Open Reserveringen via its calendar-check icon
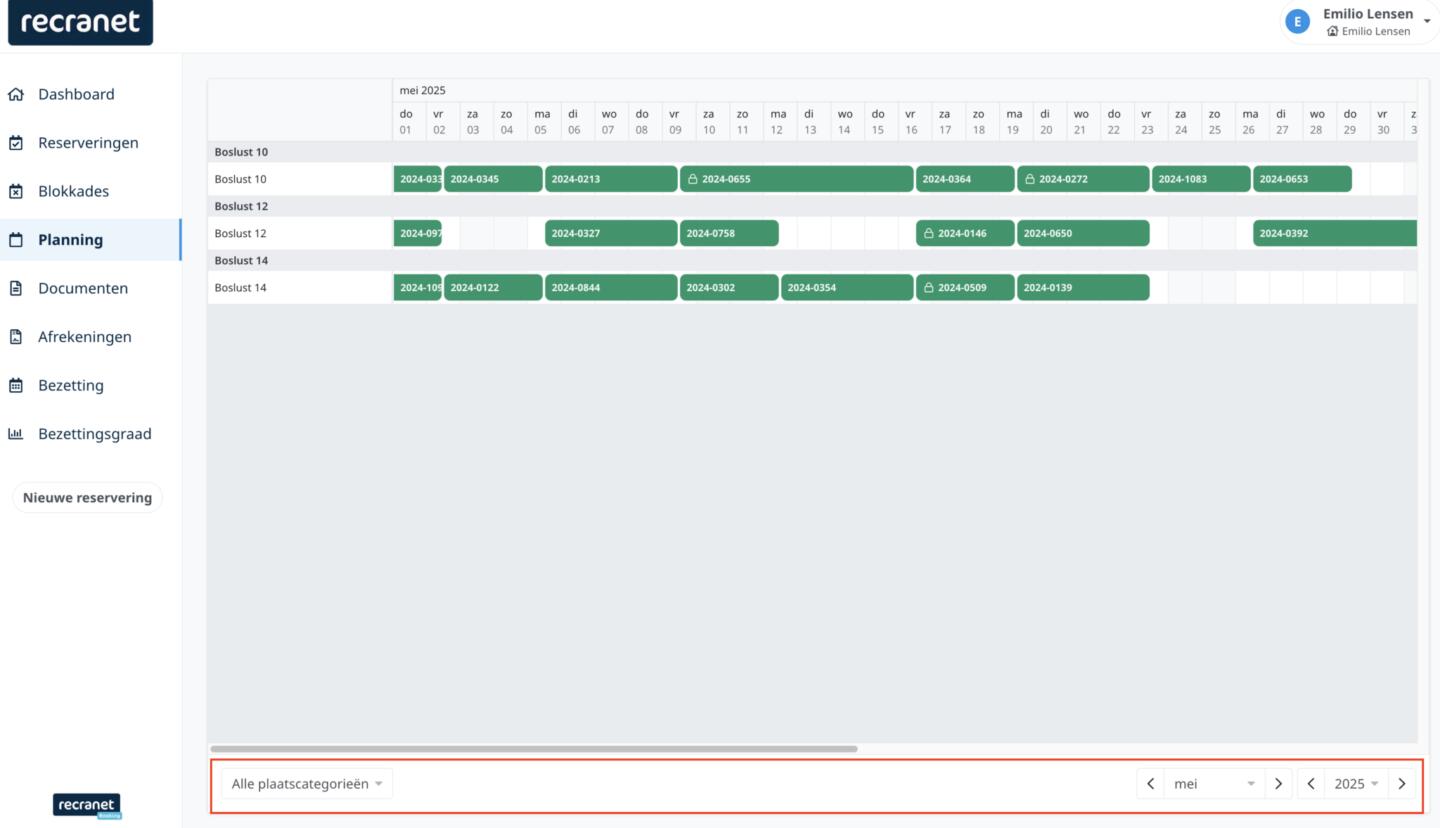This screenshot has height=828, width=1440. coord(16,143)
